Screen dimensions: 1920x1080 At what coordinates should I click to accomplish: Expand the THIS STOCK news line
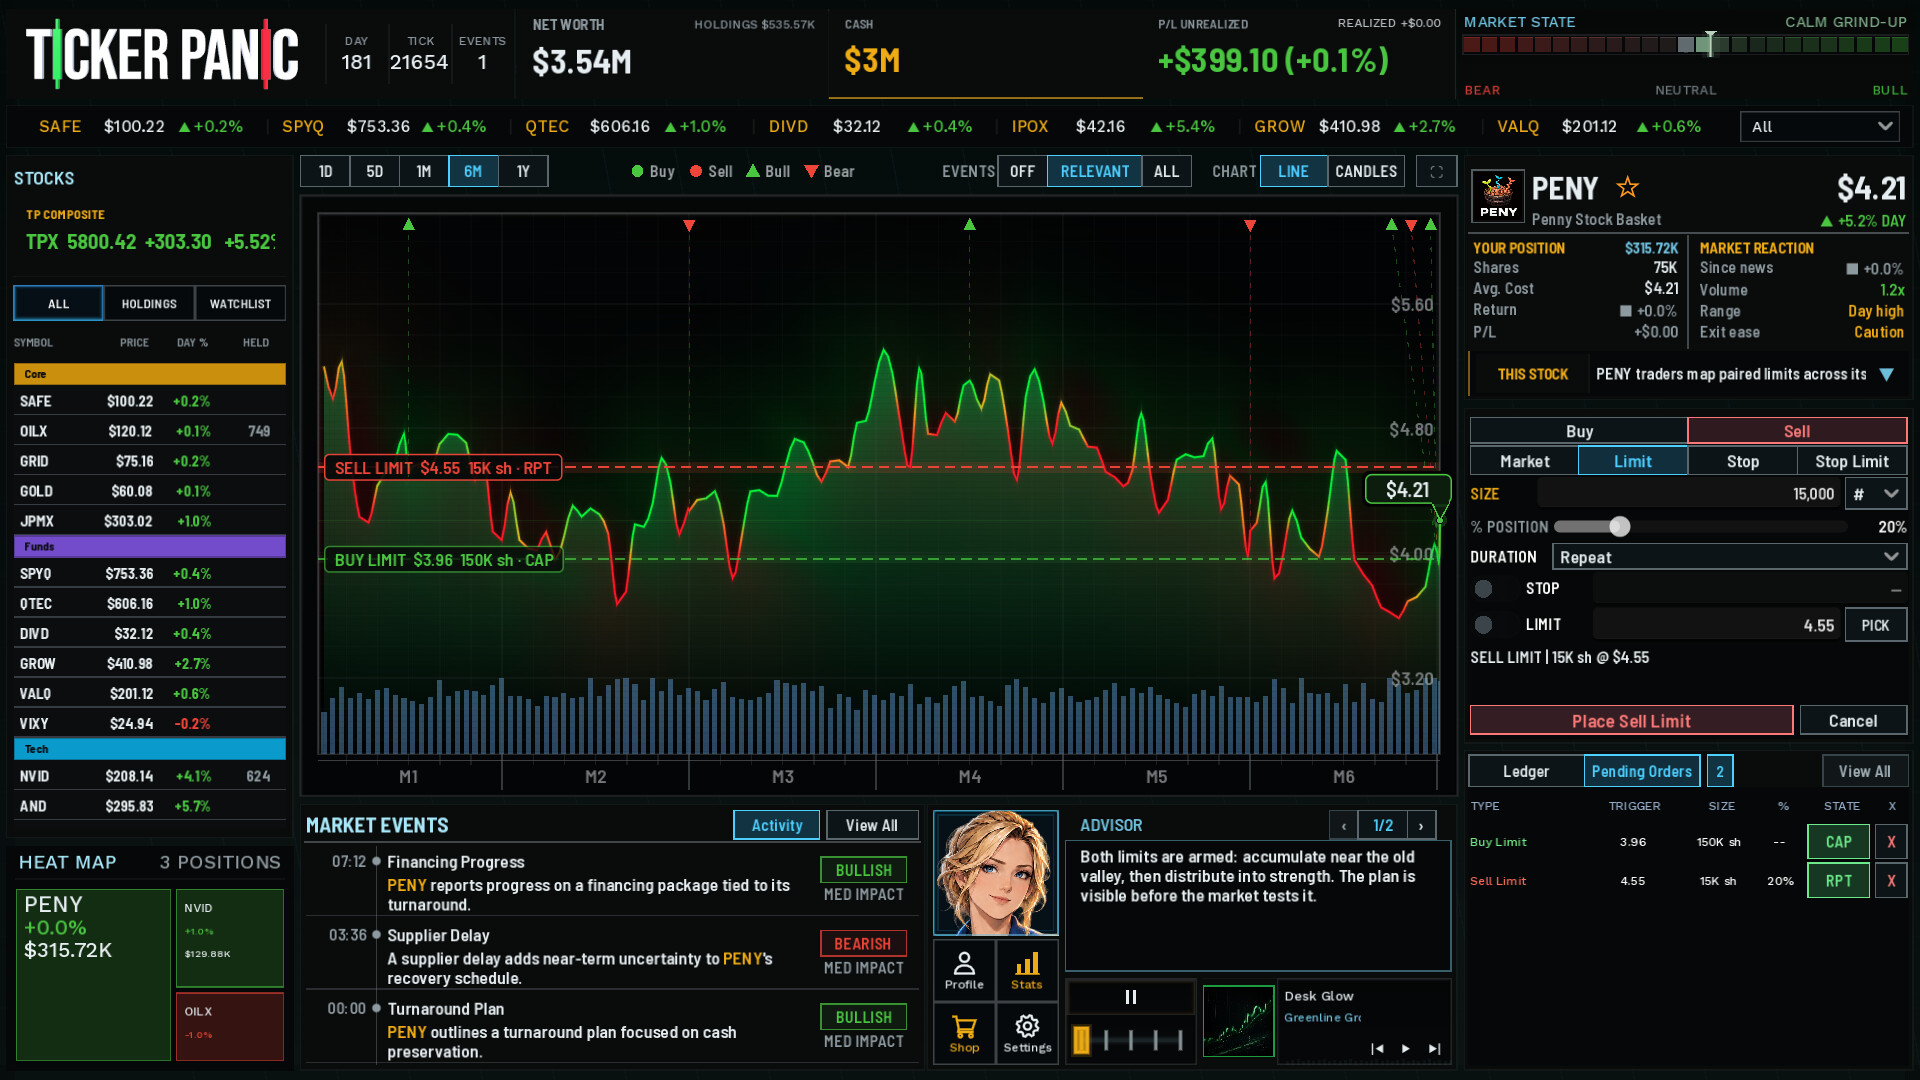pos(1886,374)
